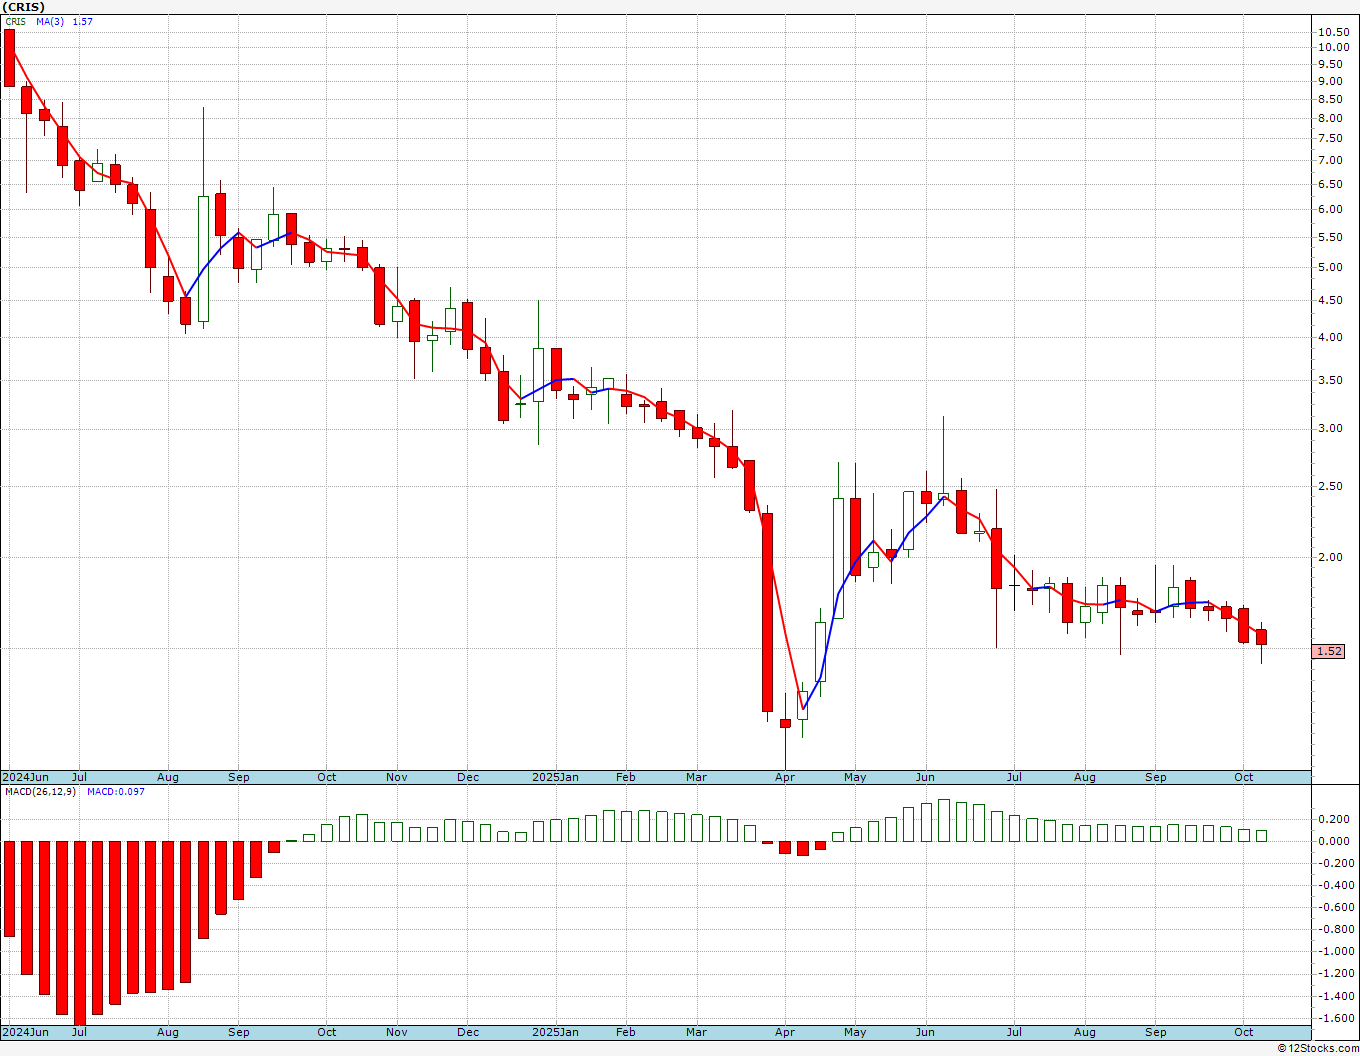Click the 10.50 price axis label
1360x1056 pixels.
point(1332,32)
